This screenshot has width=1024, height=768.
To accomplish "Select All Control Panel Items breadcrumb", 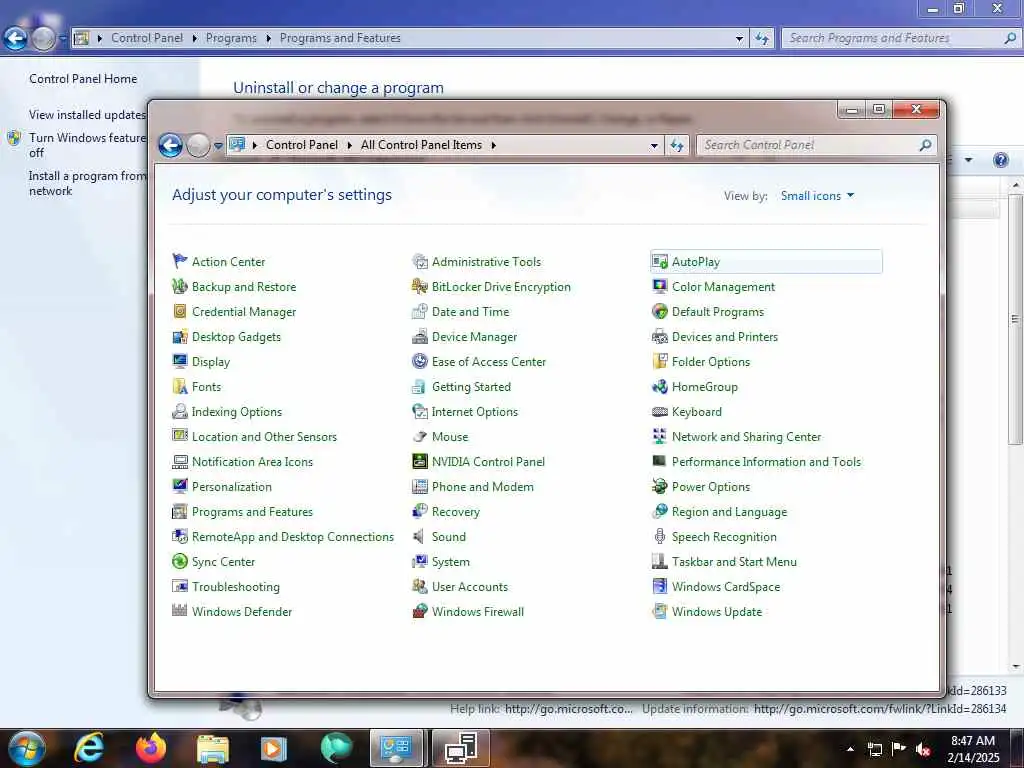I will tap(421, 145).
